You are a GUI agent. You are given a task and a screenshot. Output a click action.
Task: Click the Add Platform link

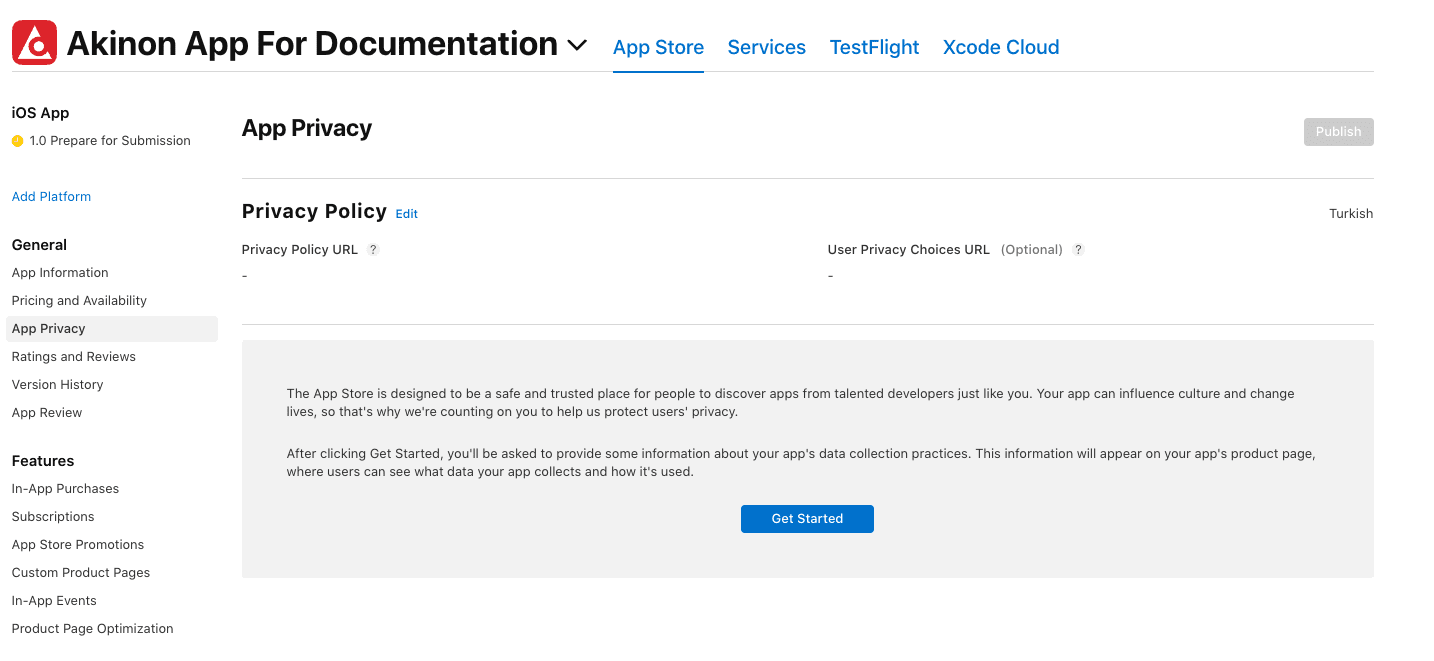click(x=51, y=197)
